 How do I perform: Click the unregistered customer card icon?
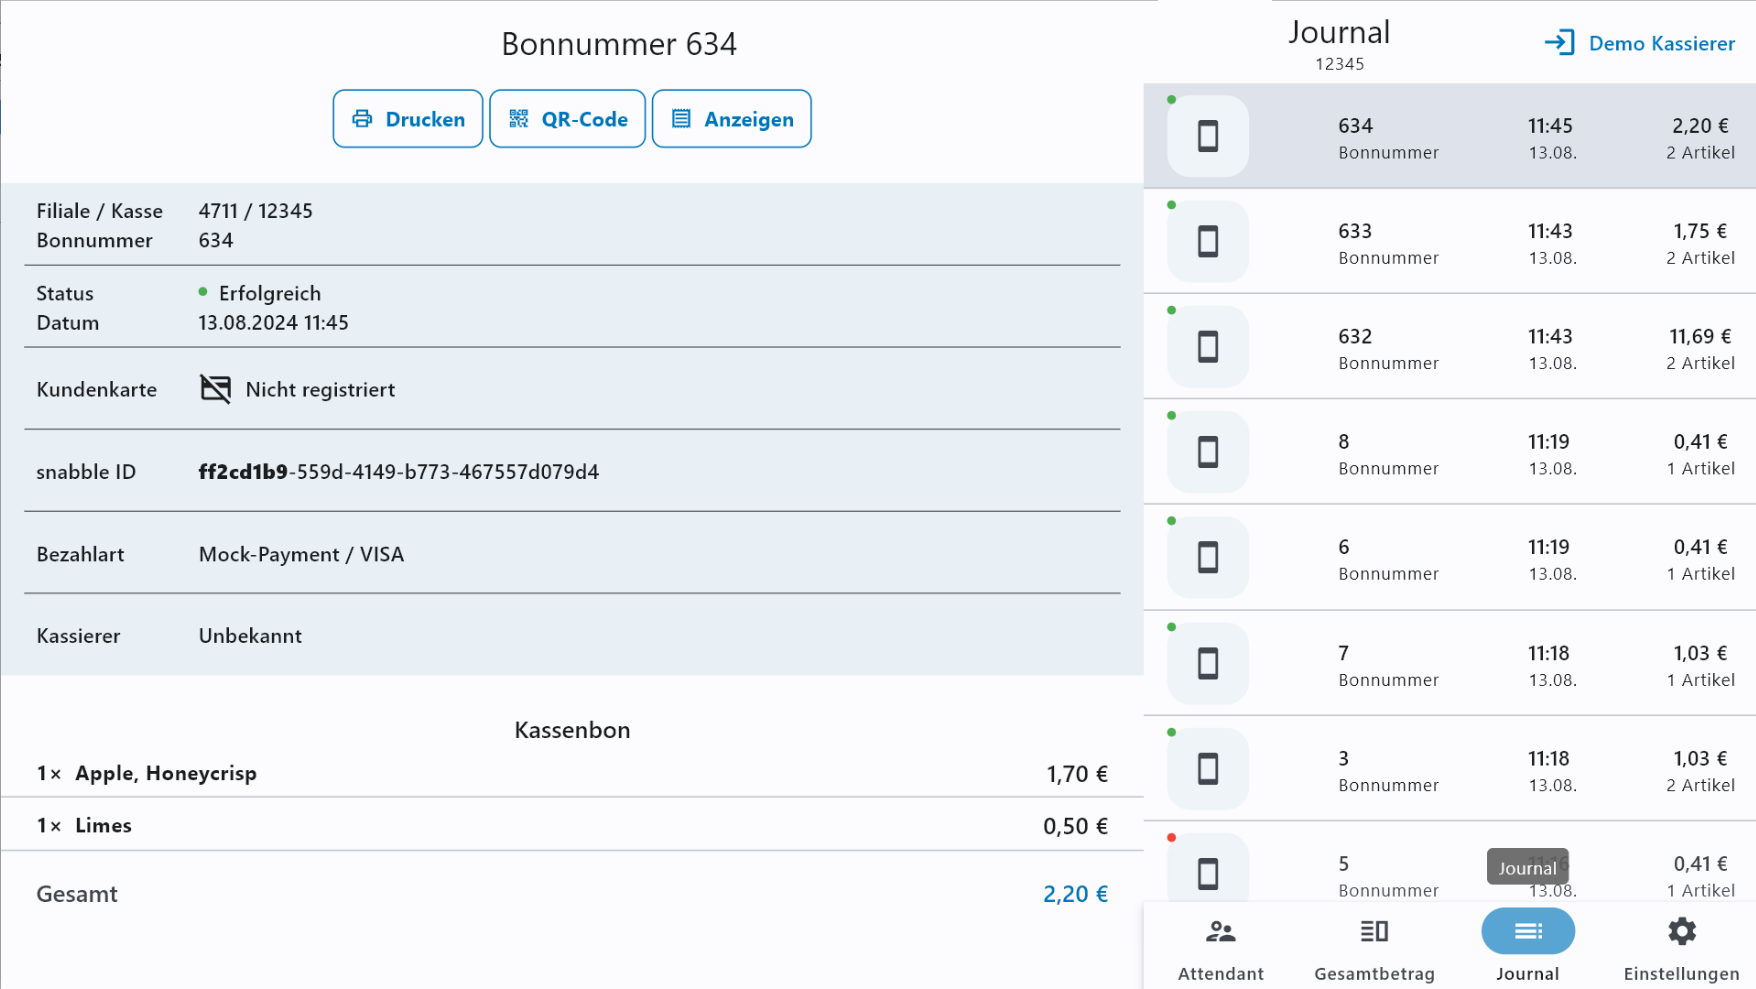pyautogui.click(x=215, y=388)
